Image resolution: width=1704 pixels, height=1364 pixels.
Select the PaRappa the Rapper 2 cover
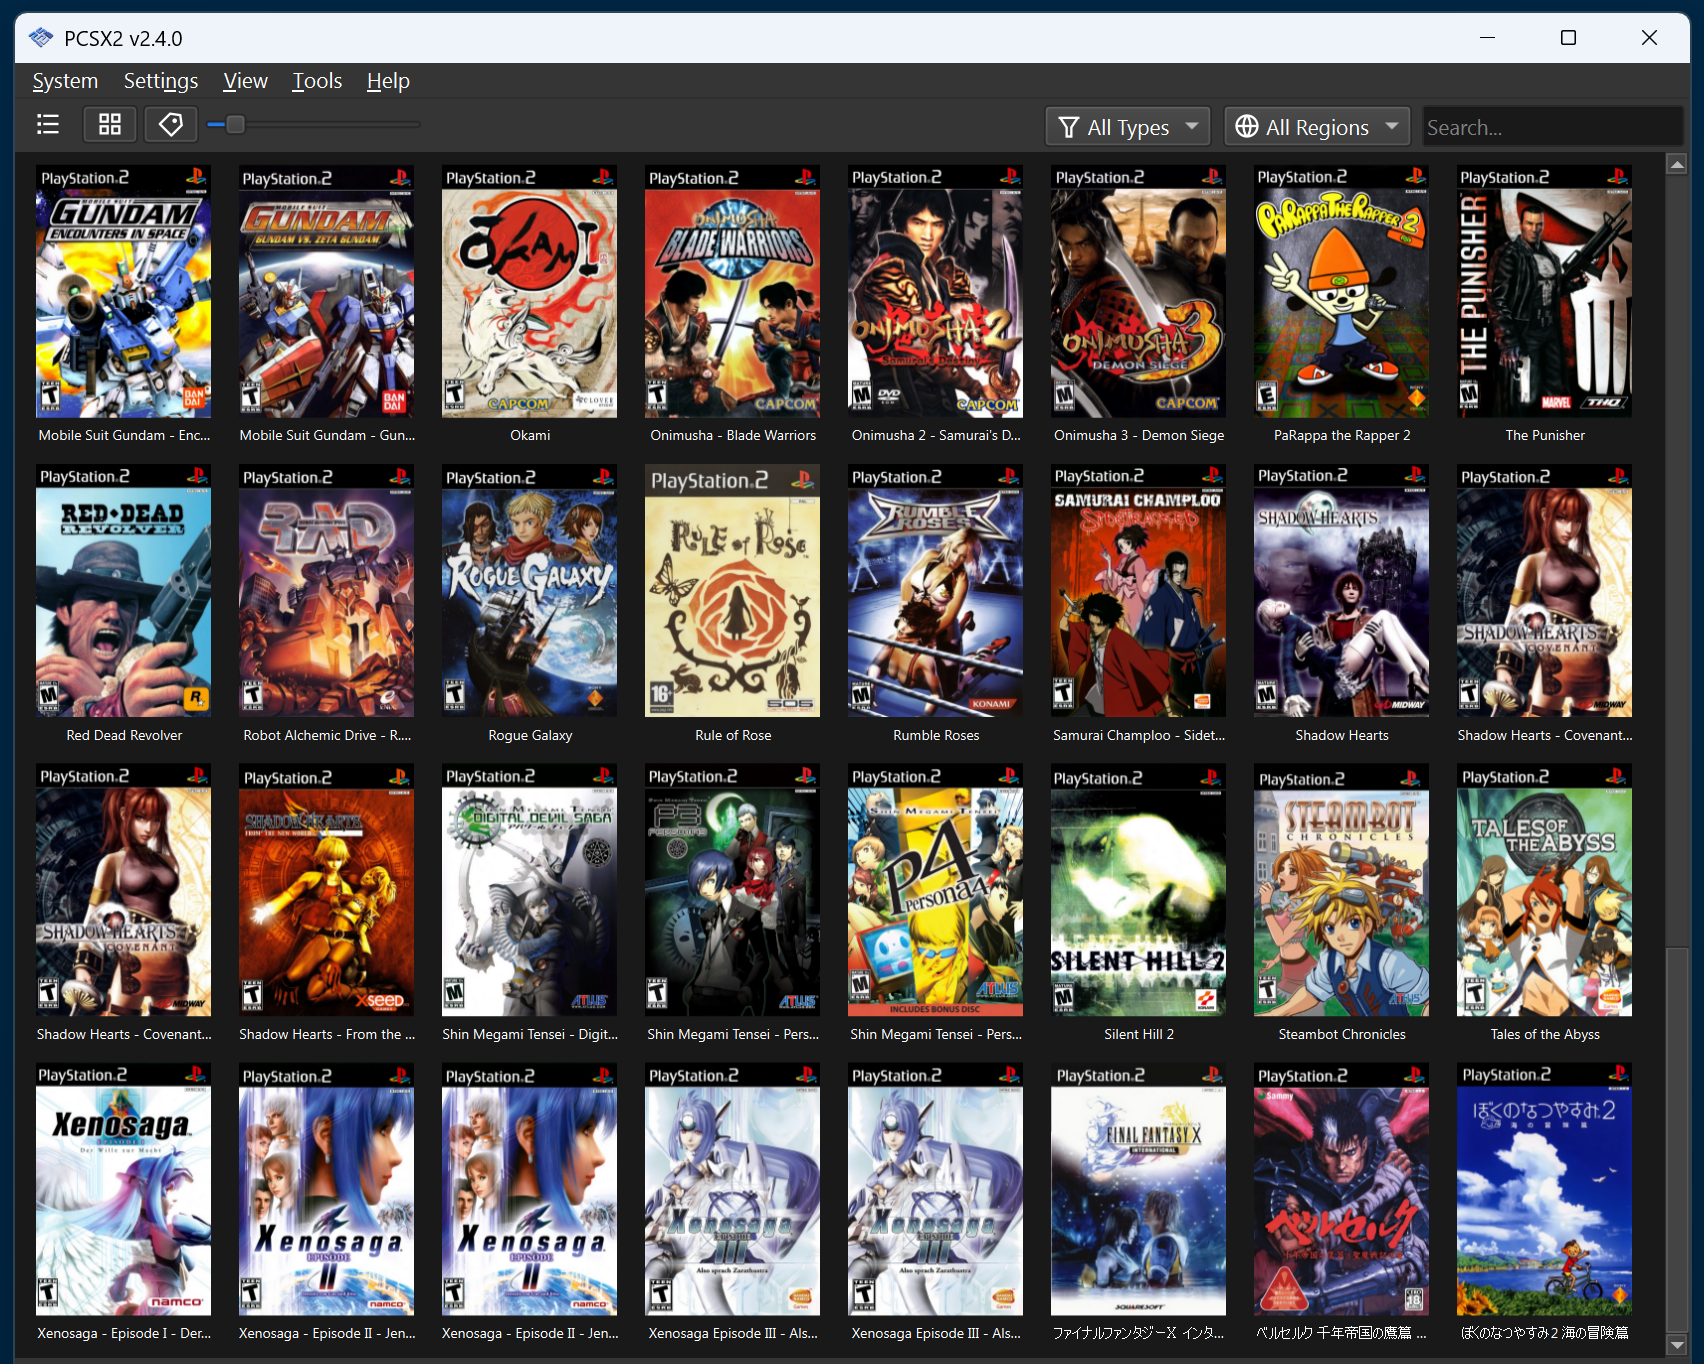tap(1342, 291)
